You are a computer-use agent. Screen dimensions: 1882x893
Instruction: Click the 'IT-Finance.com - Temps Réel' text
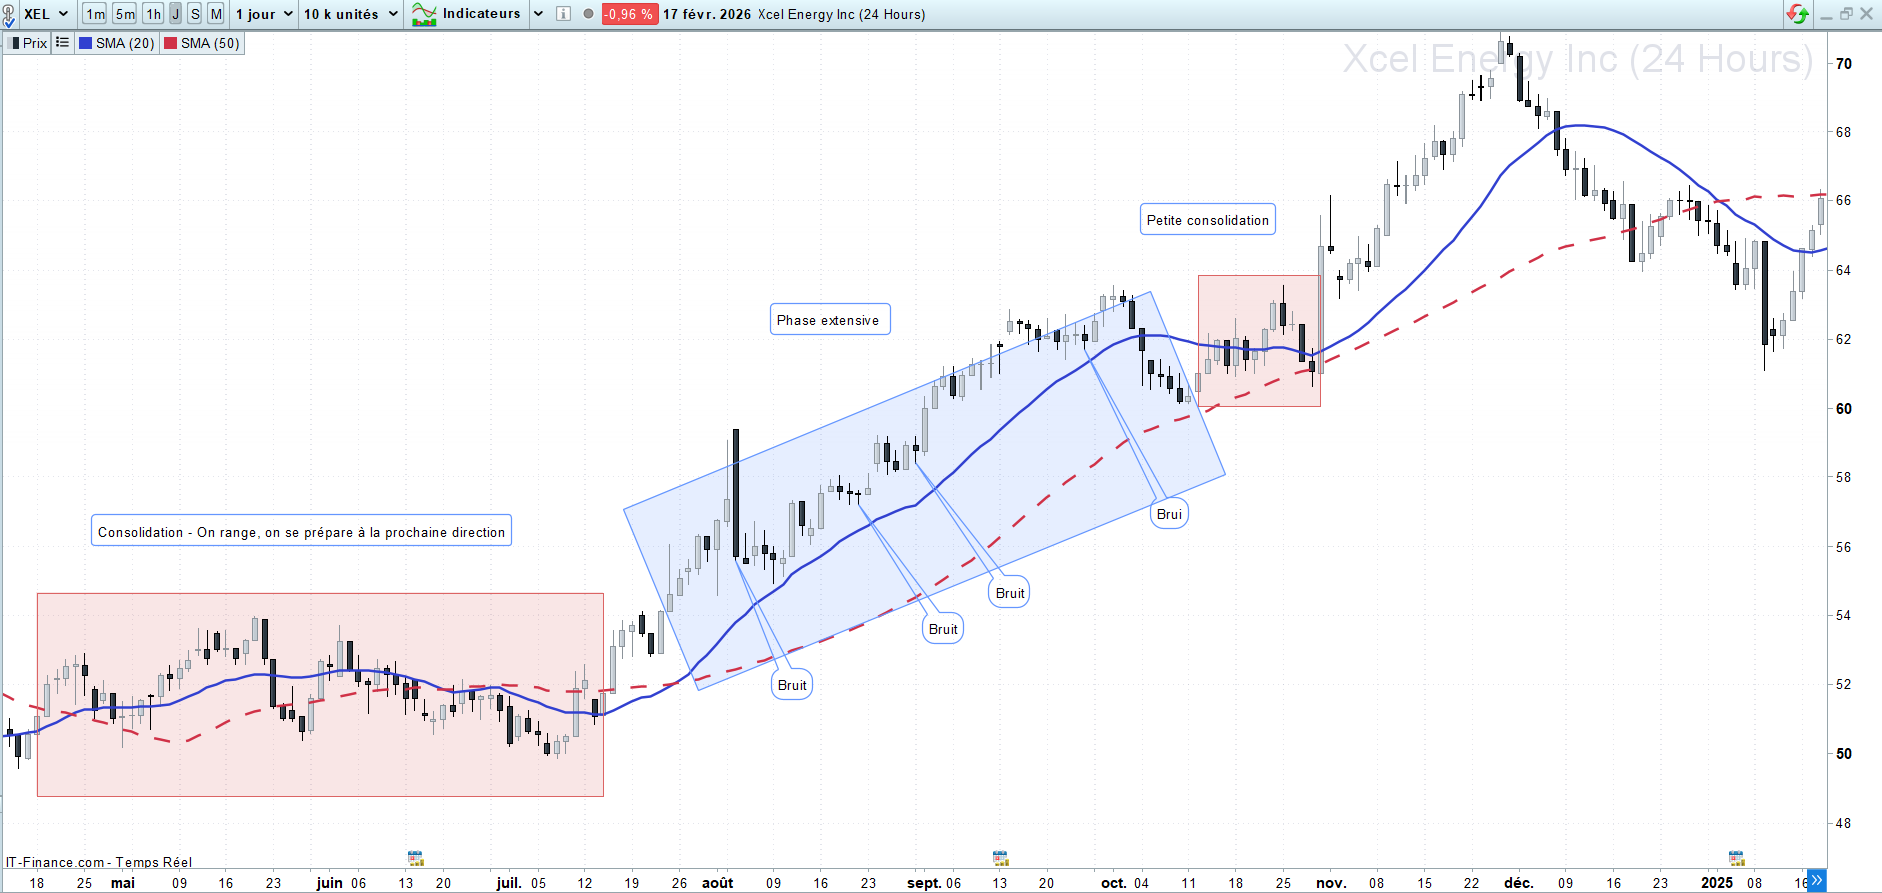tap(99, 862)
